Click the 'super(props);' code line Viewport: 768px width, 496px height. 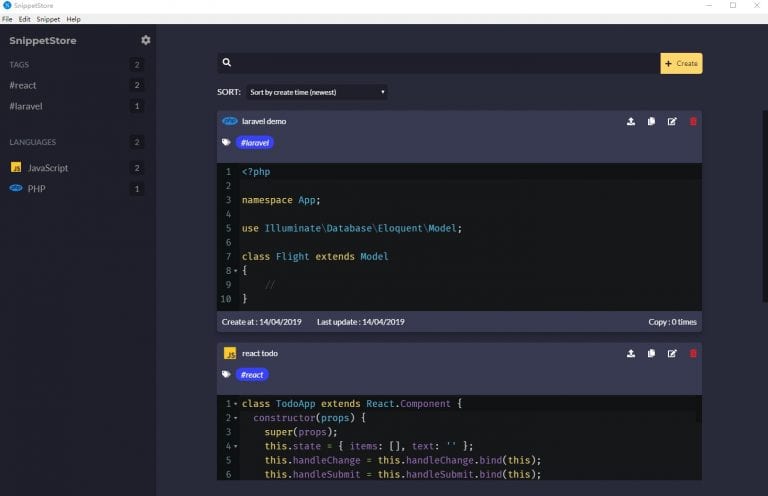(x=301, y=432)
